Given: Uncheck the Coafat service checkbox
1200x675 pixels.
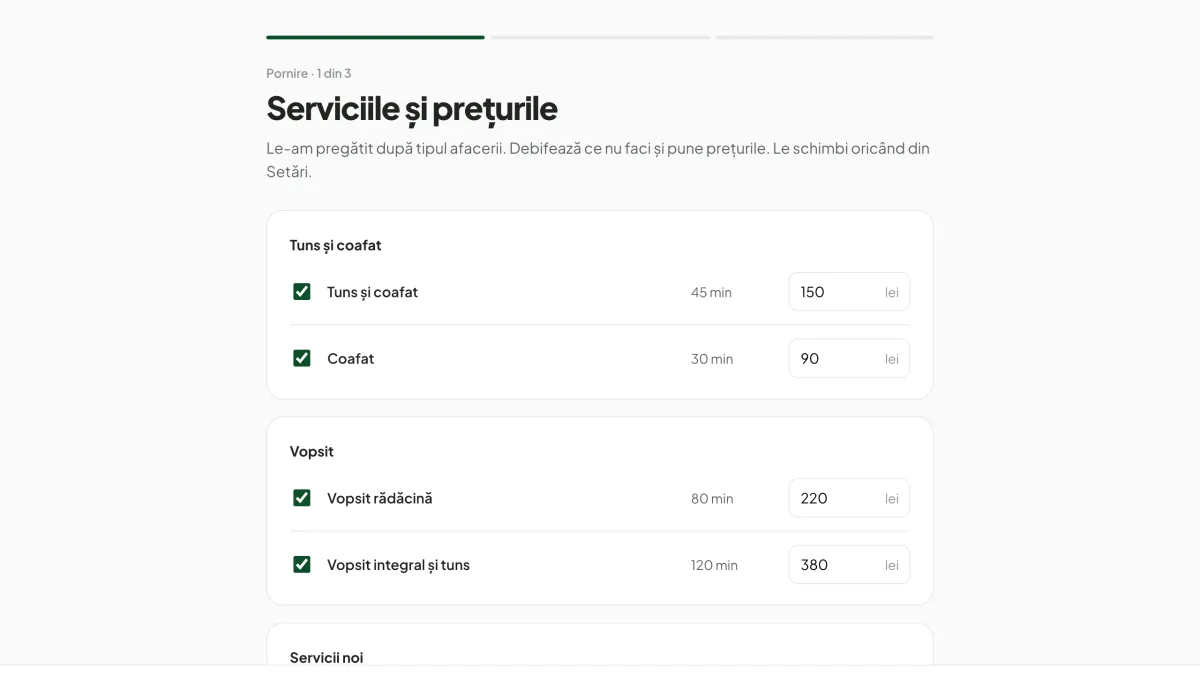Looking at the screenshot, I should point(301,358).
